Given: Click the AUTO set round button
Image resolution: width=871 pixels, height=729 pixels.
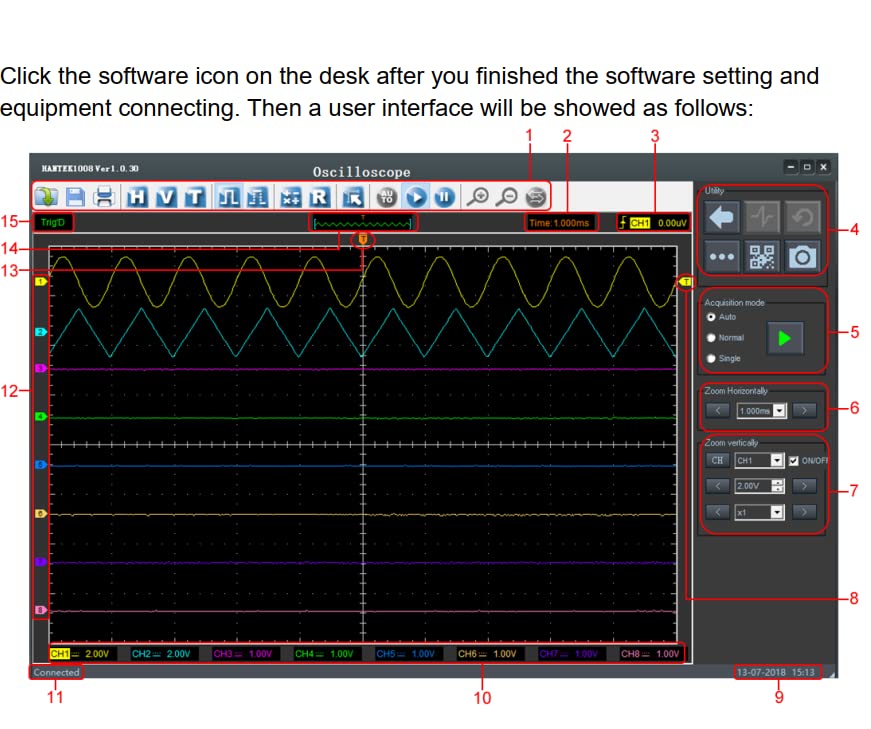Looking at the screenshot, I should (x=388, y=196).
